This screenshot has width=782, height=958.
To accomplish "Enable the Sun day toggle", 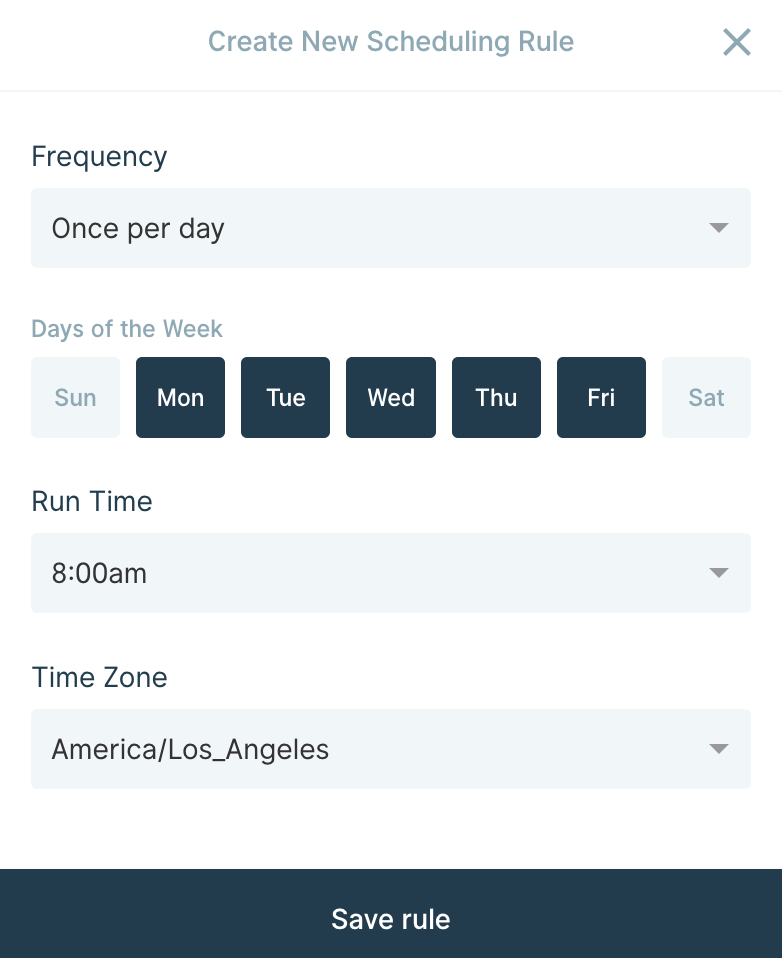I will tap(75, 397).
